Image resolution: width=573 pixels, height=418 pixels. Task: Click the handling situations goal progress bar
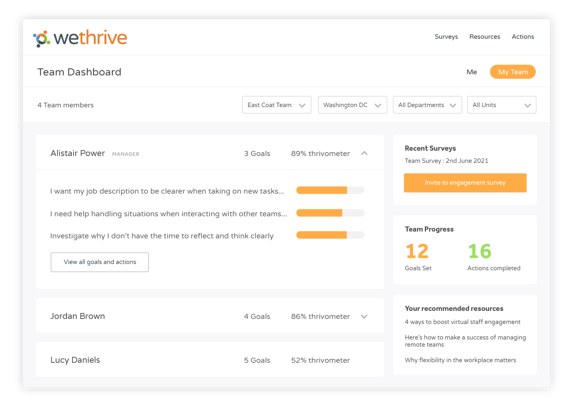pyautogui.click(x=330, y=213)
